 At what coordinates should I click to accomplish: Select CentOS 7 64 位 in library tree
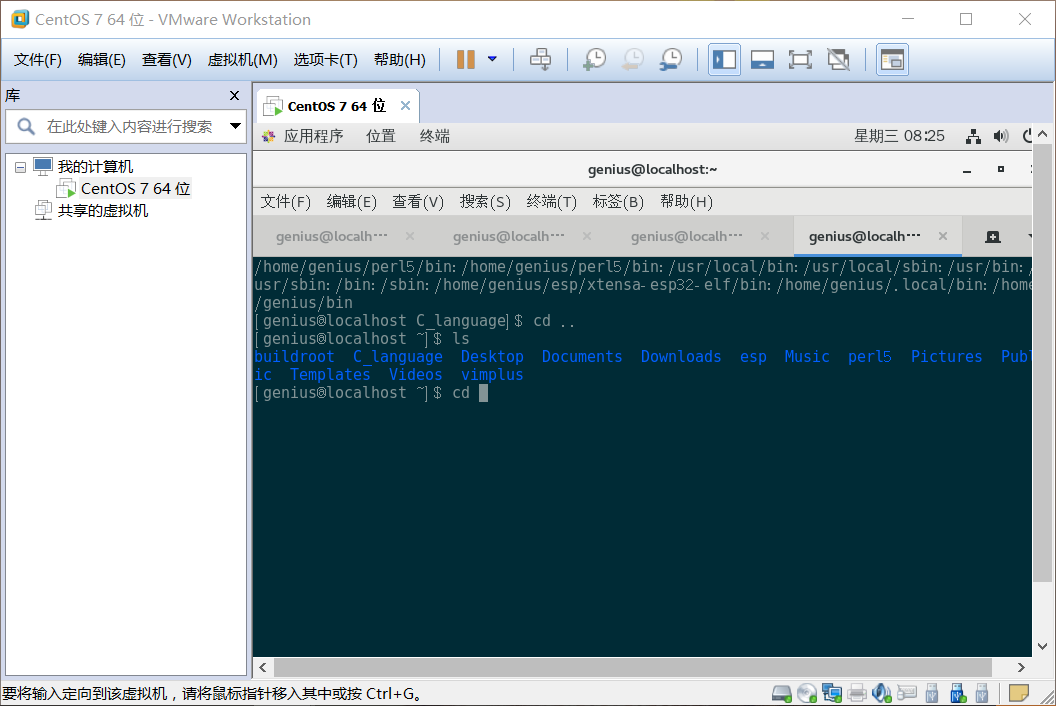coord(135,189)
